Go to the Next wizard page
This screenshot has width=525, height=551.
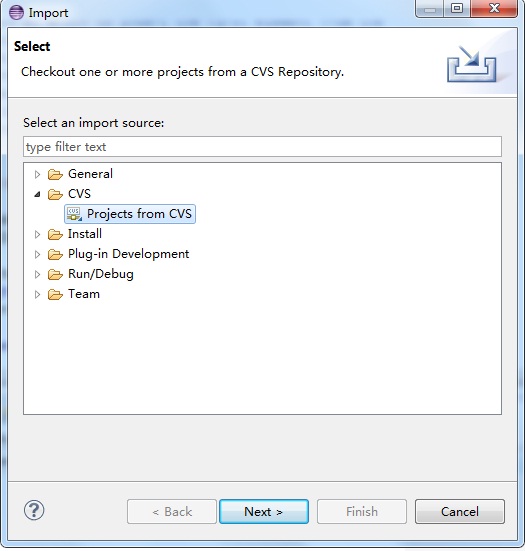pyautogui.click(x=264, y=511)
